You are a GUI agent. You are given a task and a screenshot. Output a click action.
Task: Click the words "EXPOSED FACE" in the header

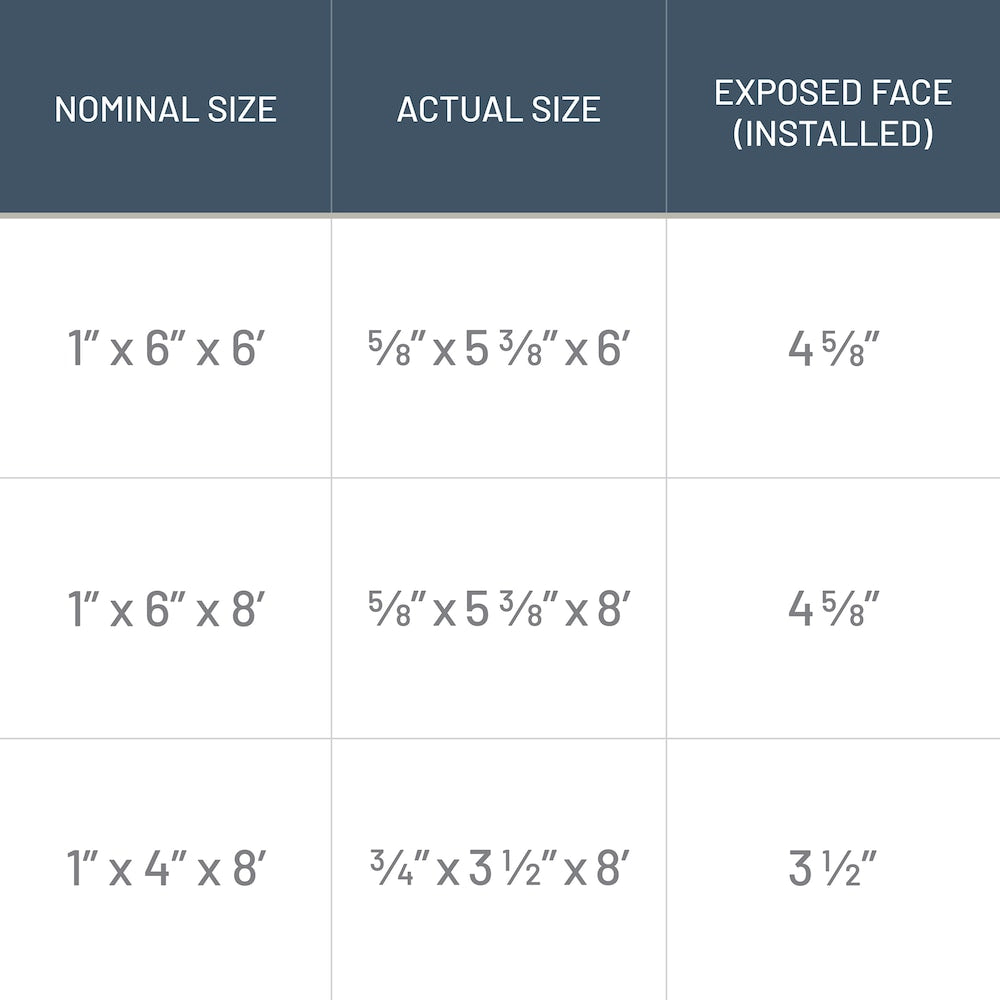(832, 92)
